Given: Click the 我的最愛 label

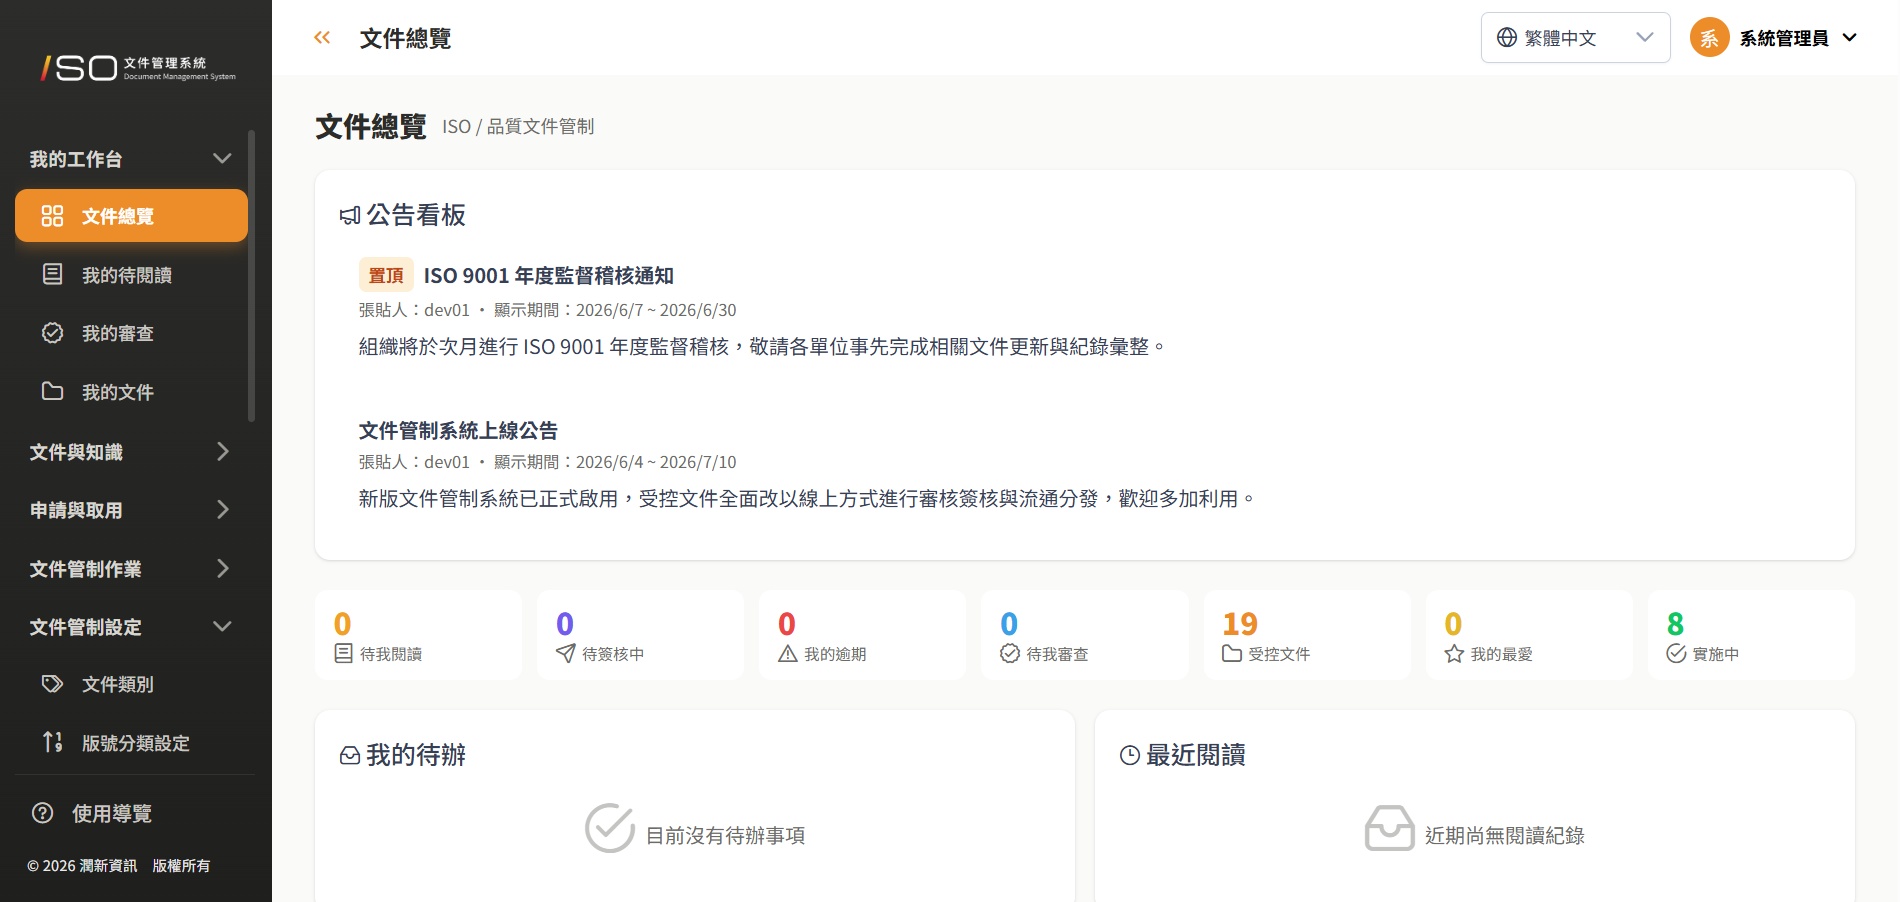Looking at the screenshot, I should pos(1501,654).
